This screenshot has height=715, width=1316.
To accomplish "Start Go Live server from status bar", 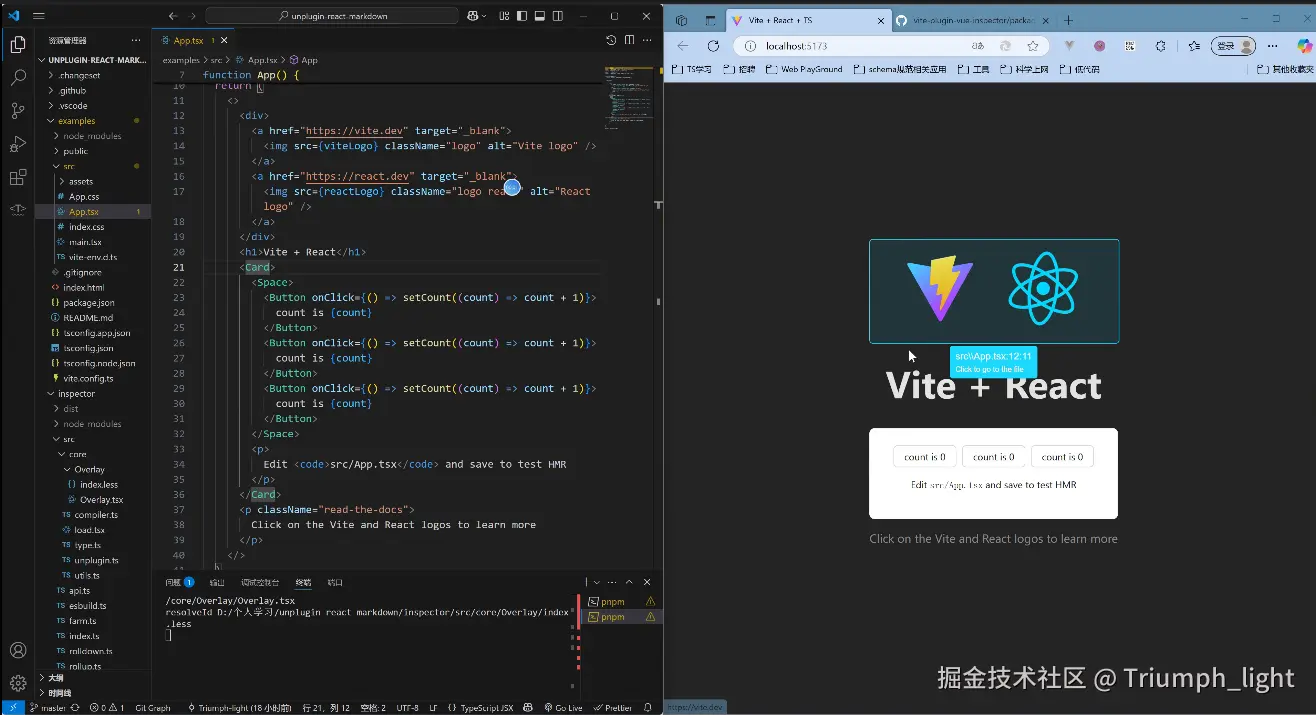I will point(563,707).
